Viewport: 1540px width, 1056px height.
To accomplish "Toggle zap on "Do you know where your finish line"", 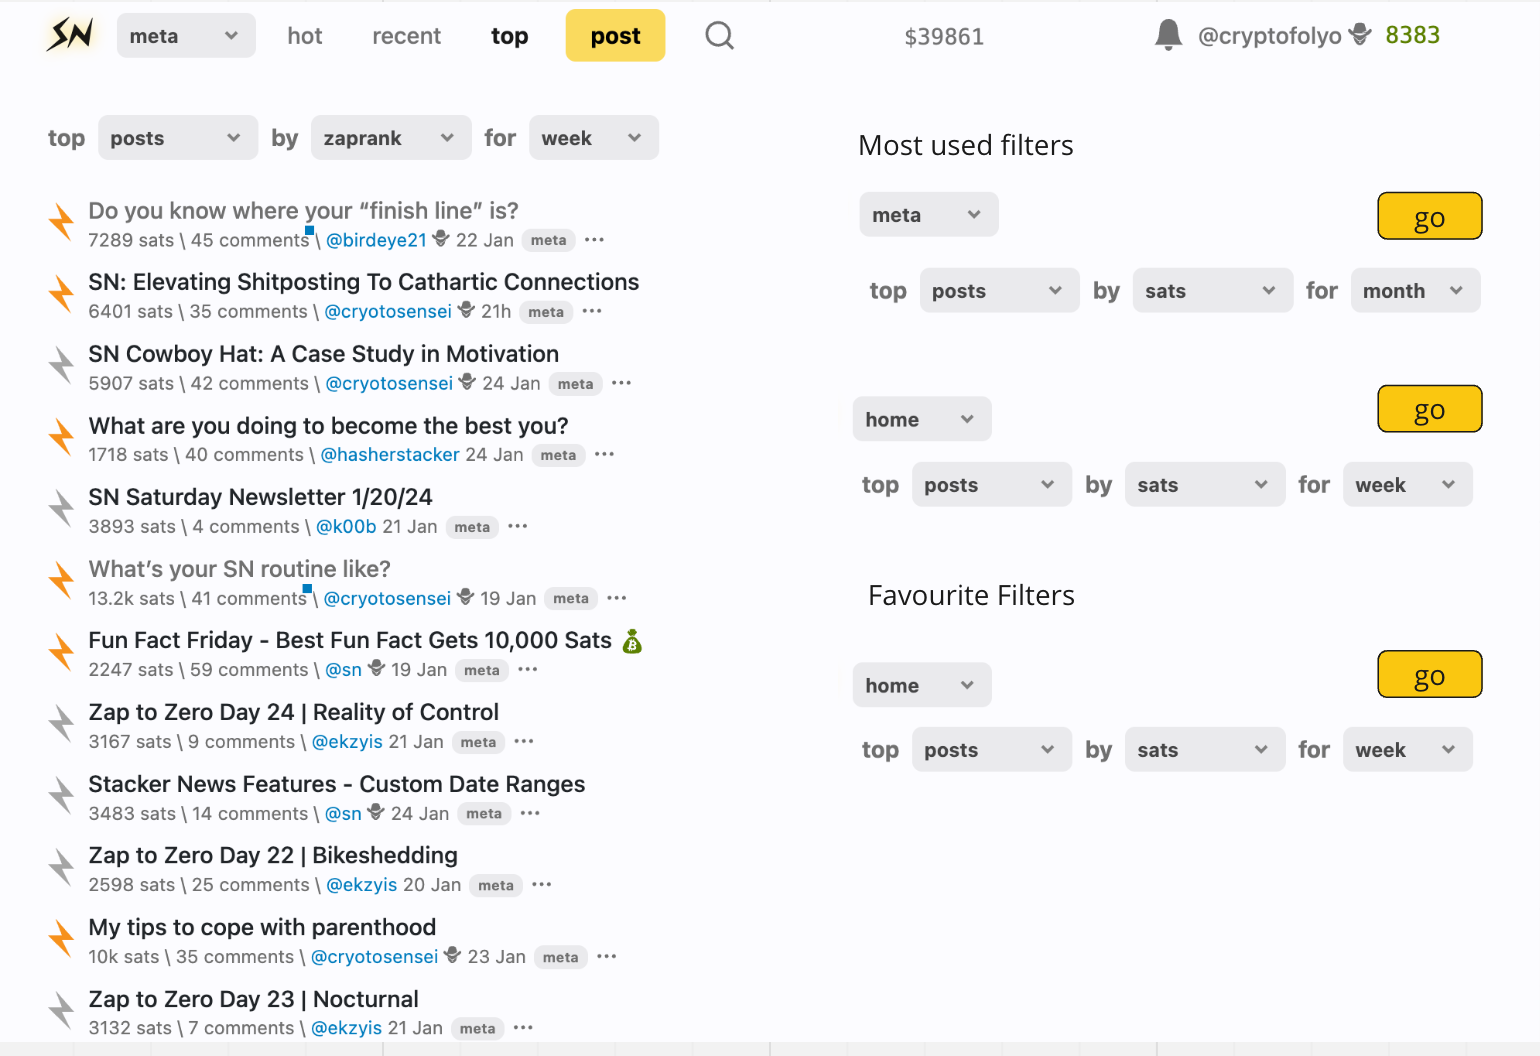I will pyautogui.click(x=62, y=223).
